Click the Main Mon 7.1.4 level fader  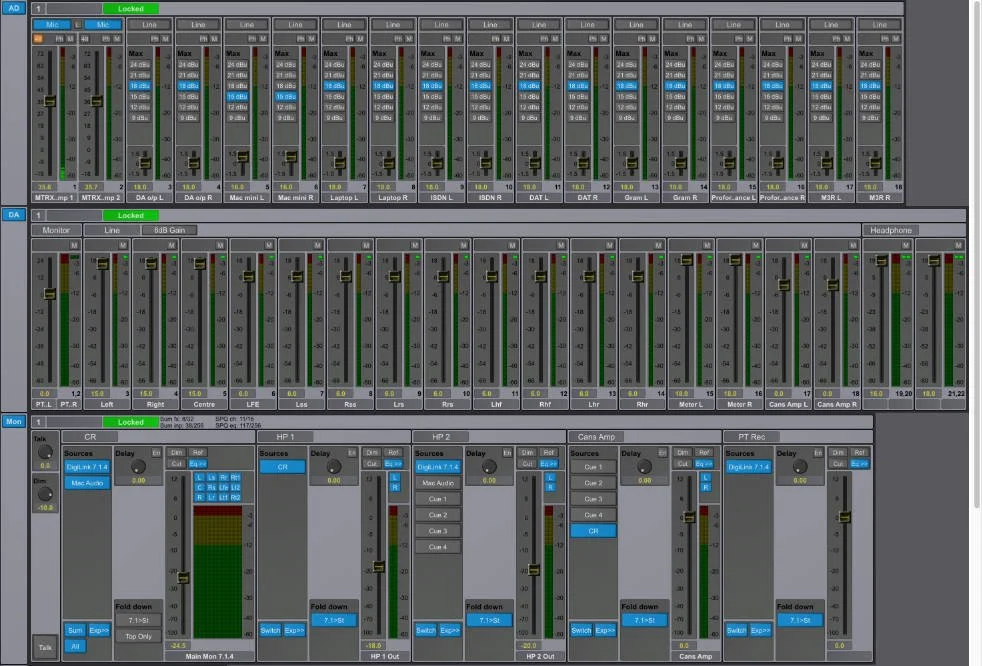click(183, 577)
